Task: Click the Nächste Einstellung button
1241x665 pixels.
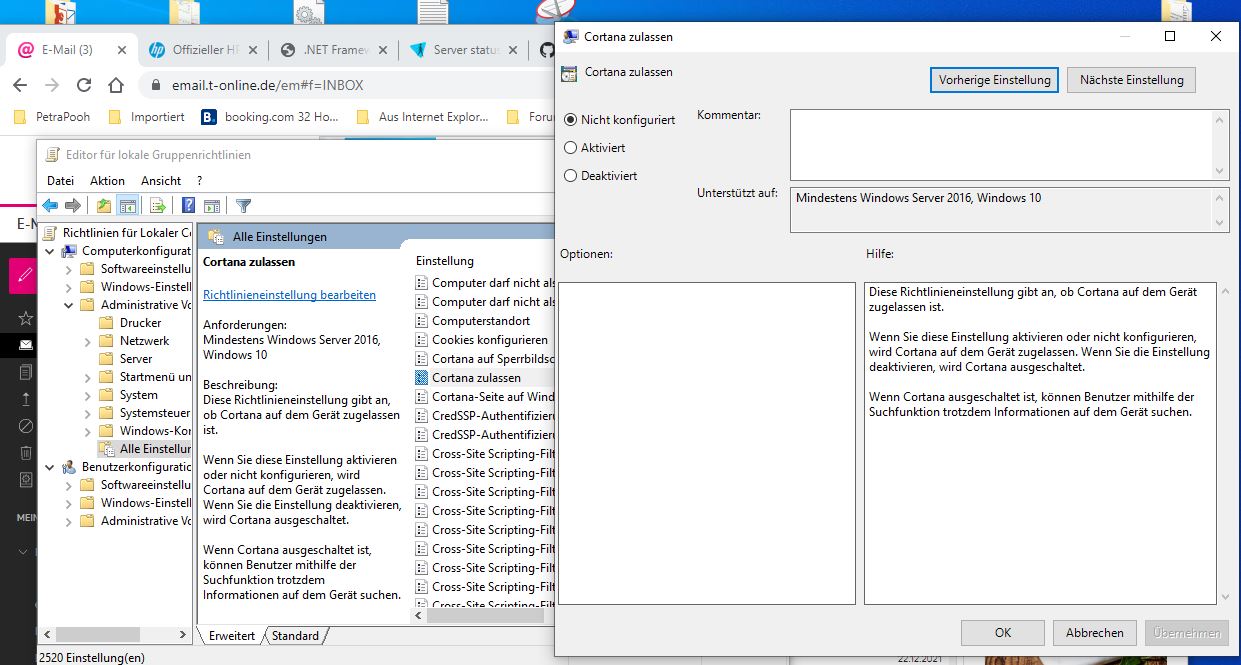Action: [x=1131, y=80]
